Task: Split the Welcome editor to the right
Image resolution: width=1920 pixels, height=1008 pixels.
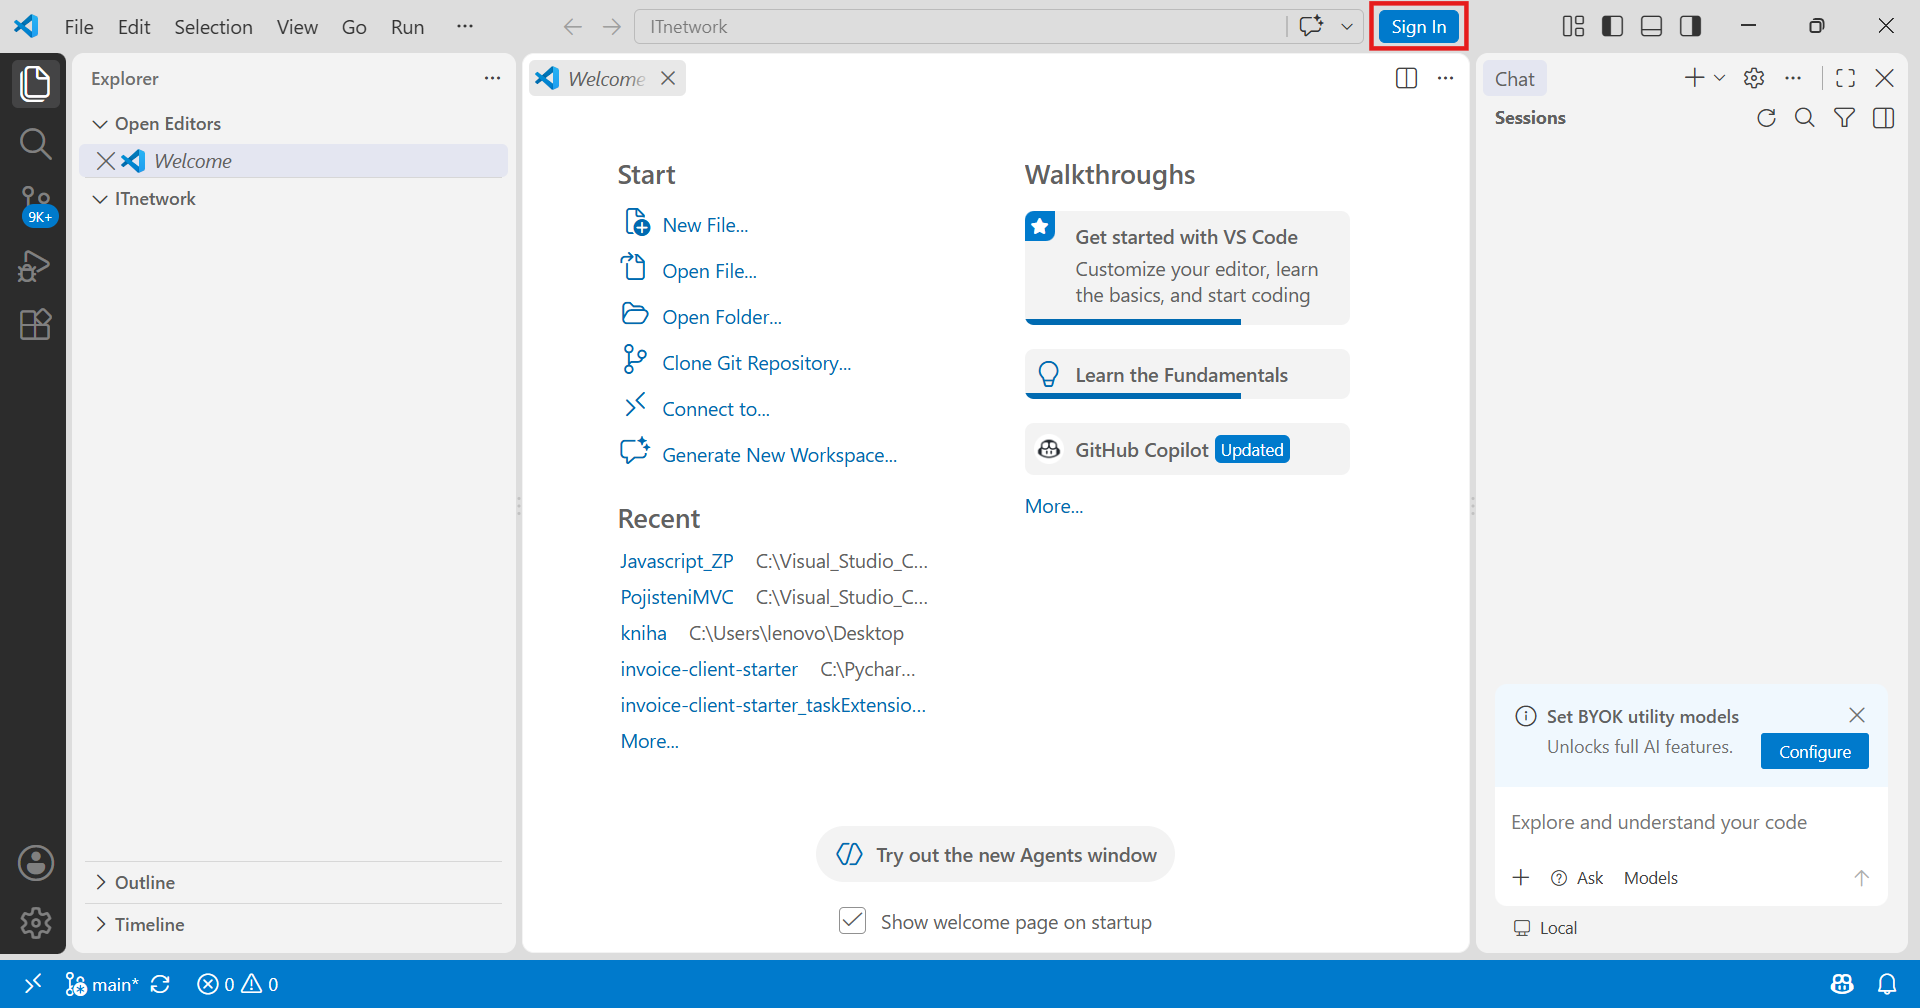Action: click(1406, 78)
